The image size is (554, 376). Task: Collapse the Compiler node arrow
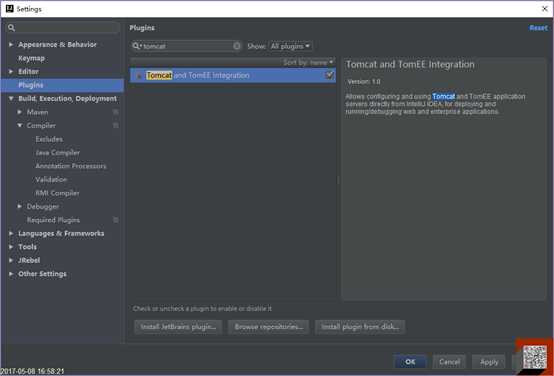(x=20, y=125)
